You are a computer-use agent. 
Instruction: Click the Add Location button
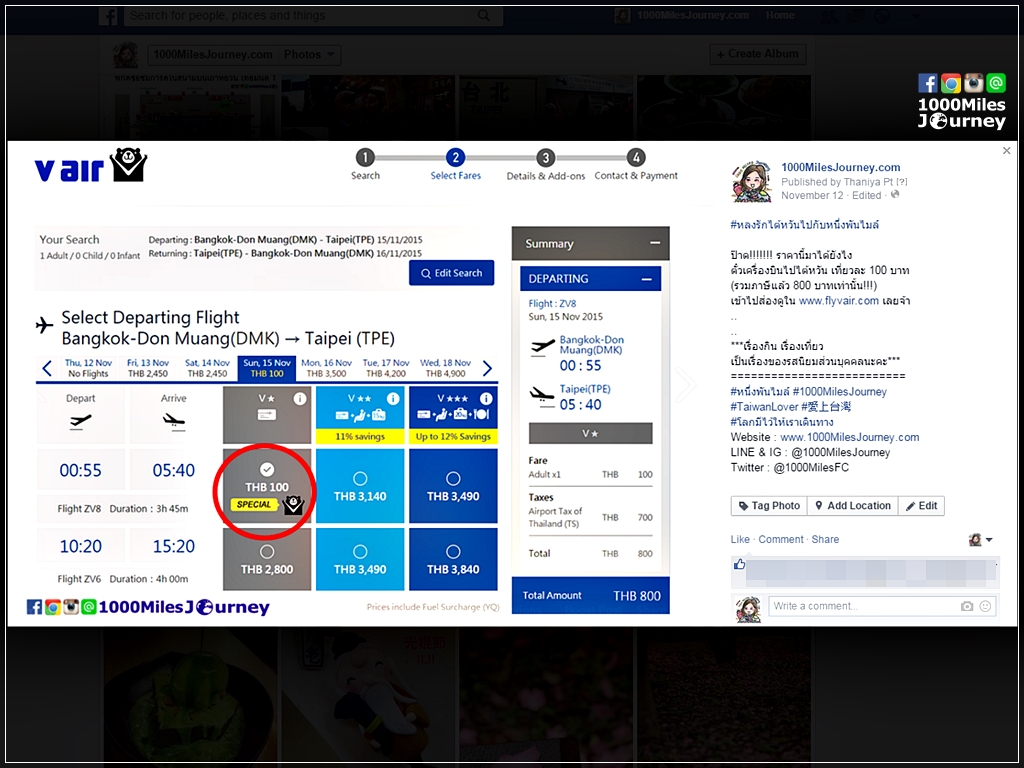852,505
